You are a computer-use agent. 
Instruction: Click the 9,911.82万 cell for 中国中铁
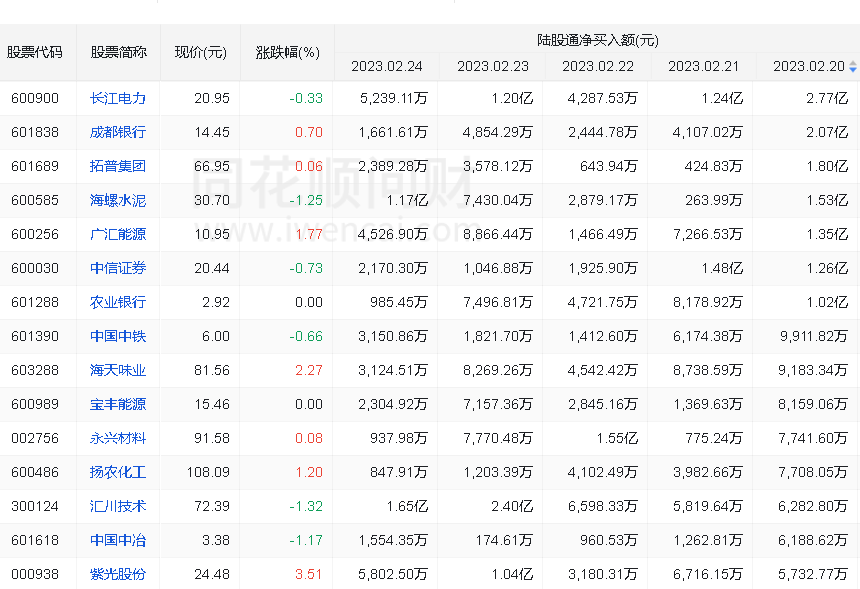click(814, 336)
